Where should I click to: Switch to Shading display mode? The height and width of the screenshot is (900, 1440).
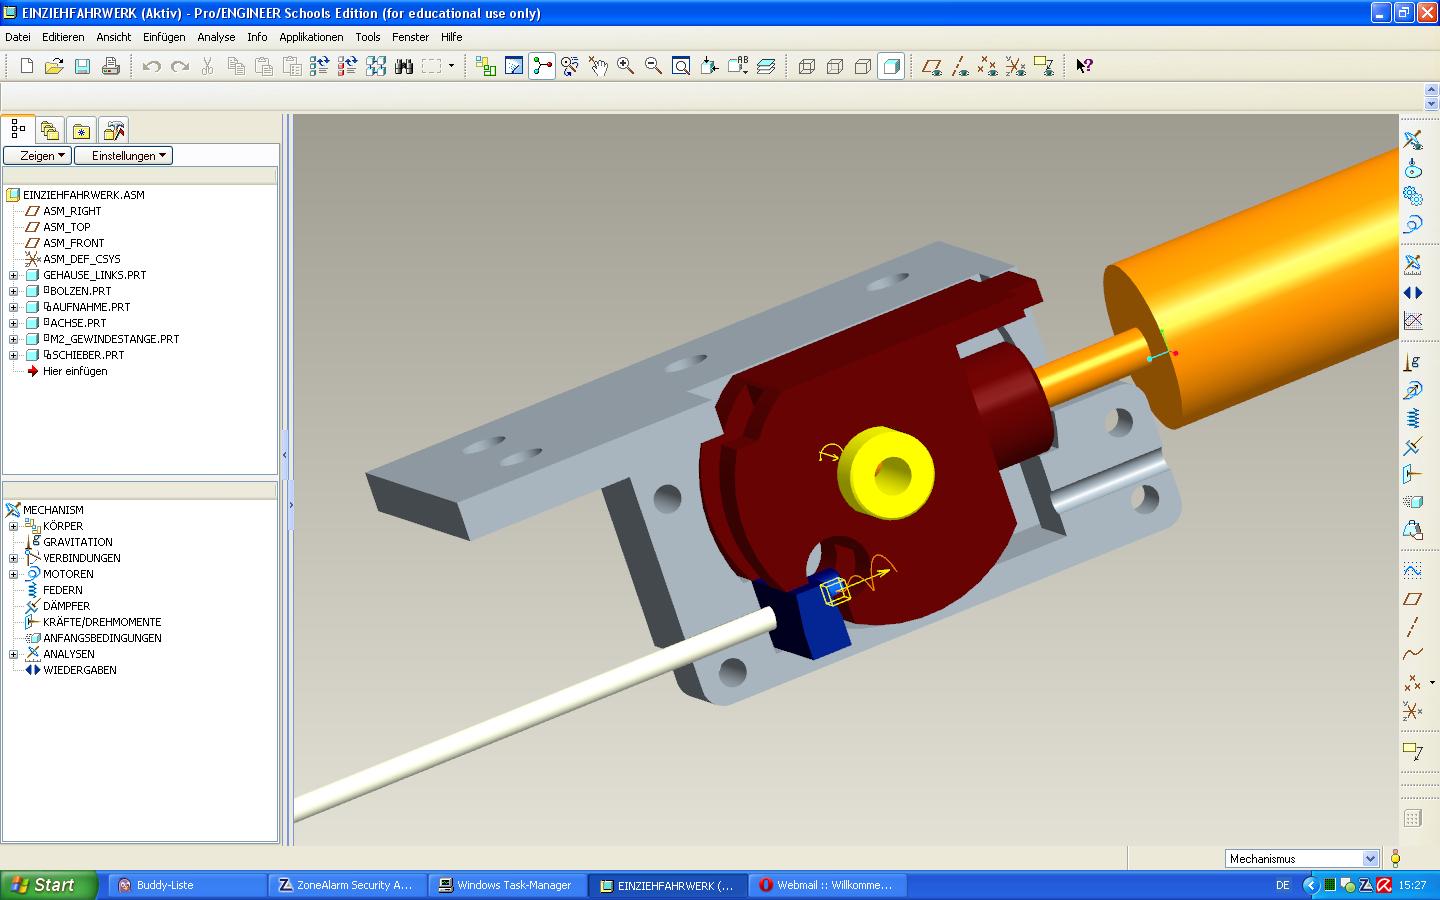point(891,66)
